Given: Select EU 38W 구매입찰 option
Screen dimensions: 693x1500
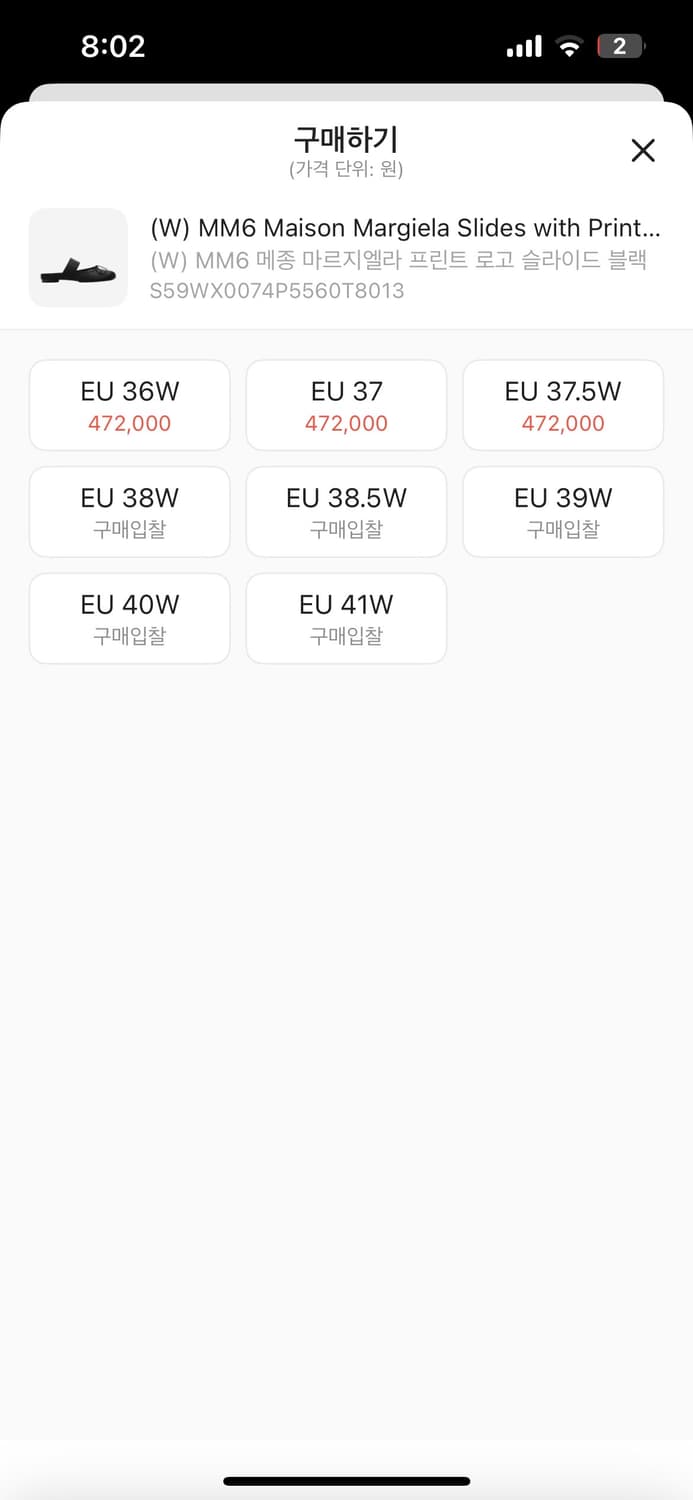Looking at the screenshot, I should [x=130, y=512].
